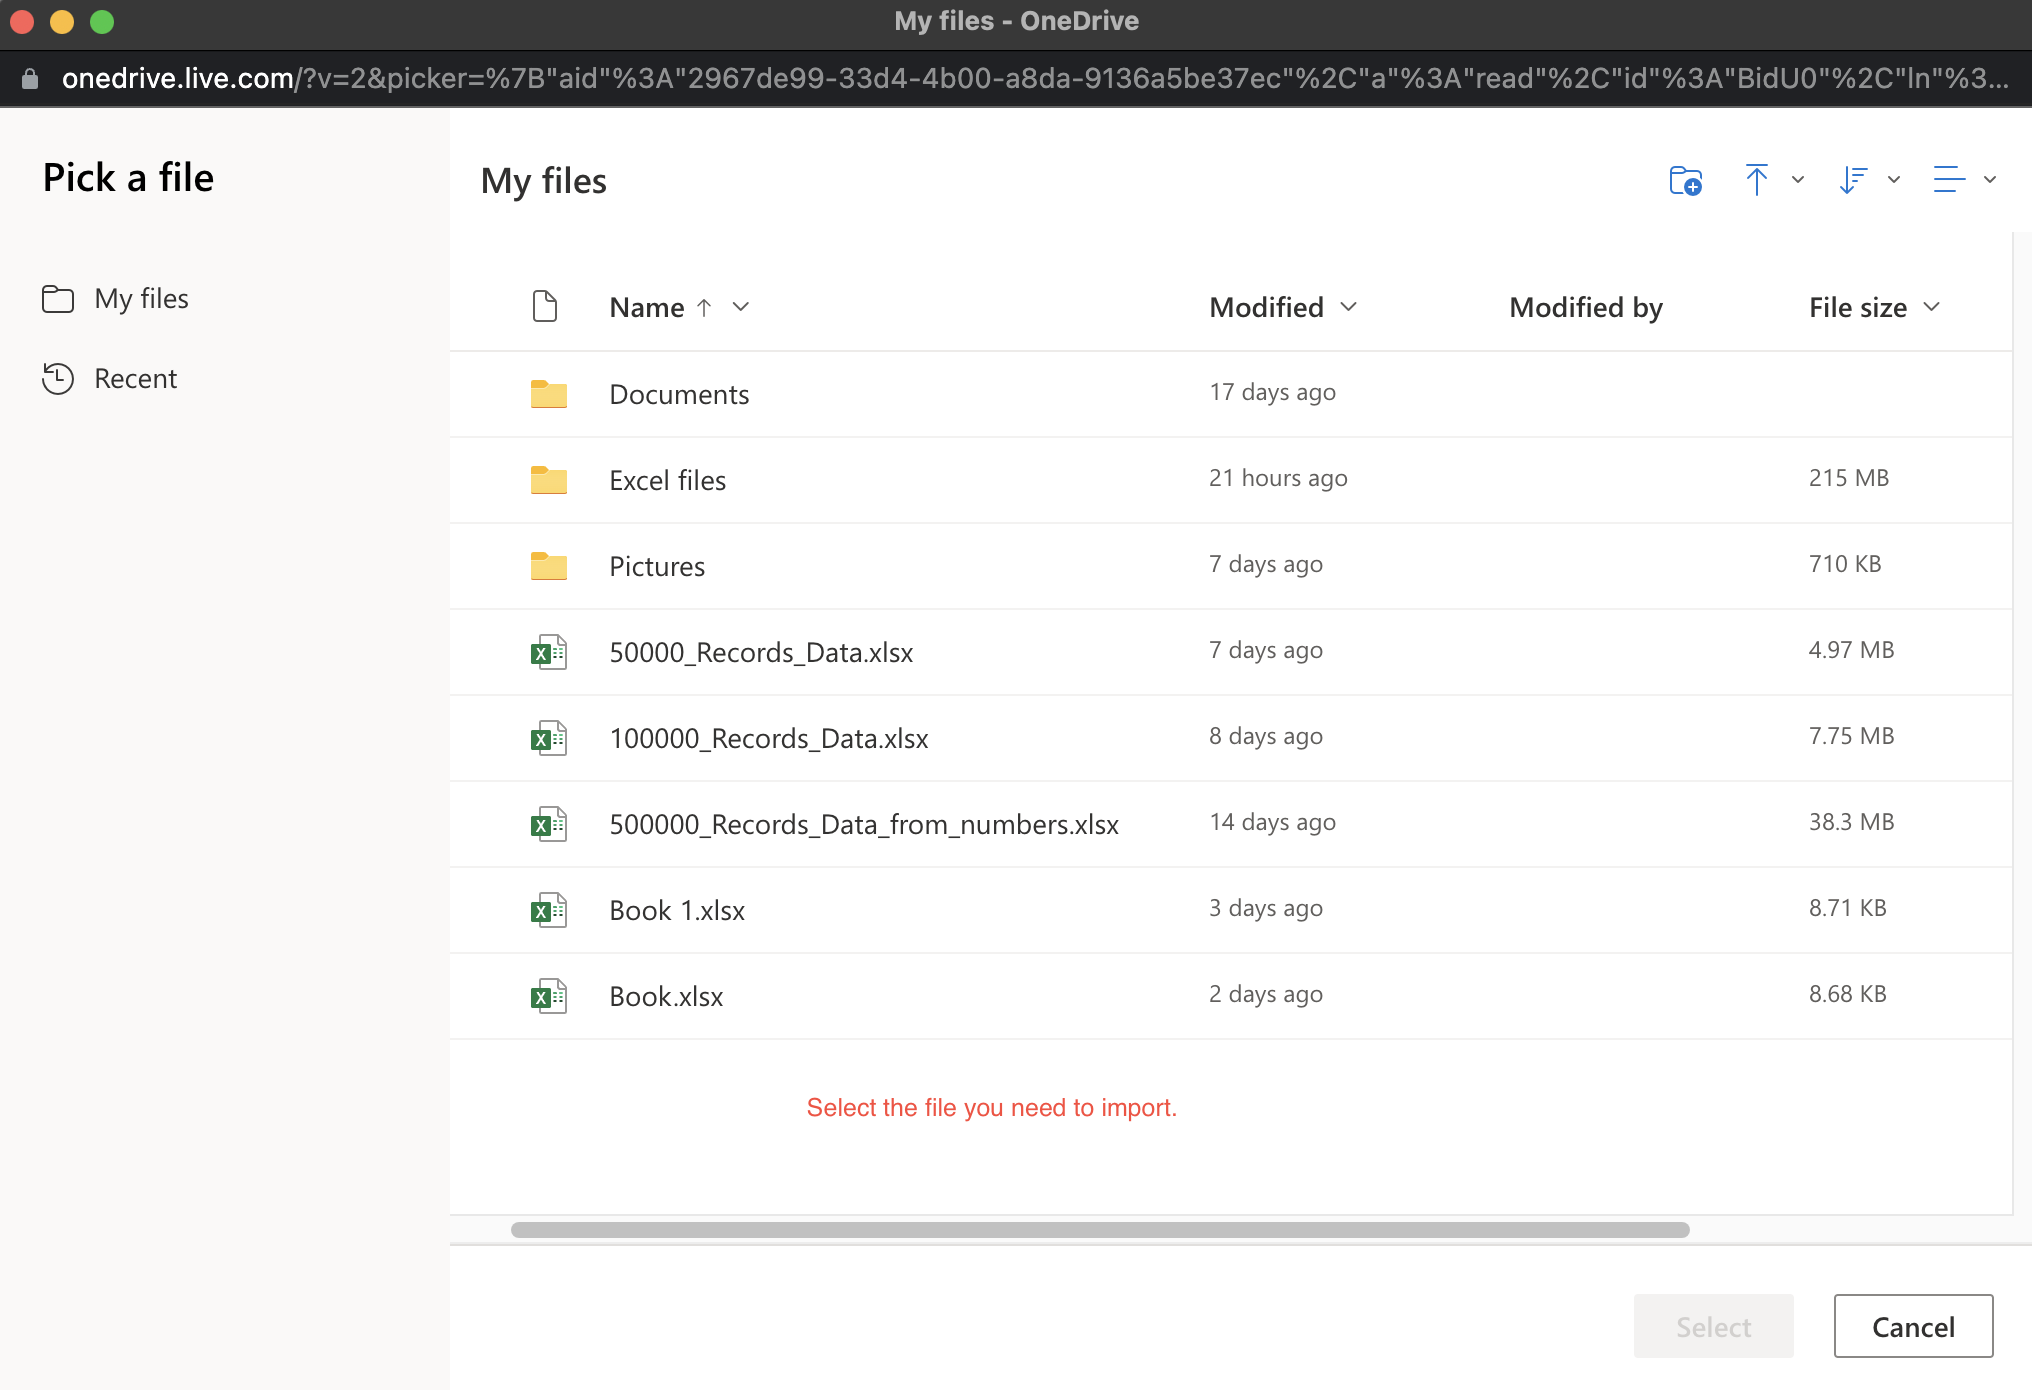Click the file type column header icon

[x=545, y=306]
